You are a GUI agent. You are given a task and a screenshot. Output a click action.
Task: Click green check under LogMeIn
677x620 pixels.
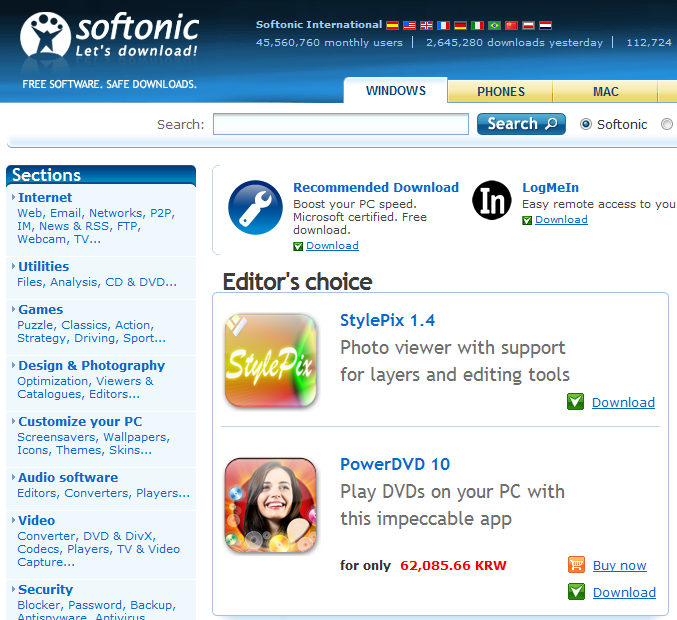click(527, 220)
